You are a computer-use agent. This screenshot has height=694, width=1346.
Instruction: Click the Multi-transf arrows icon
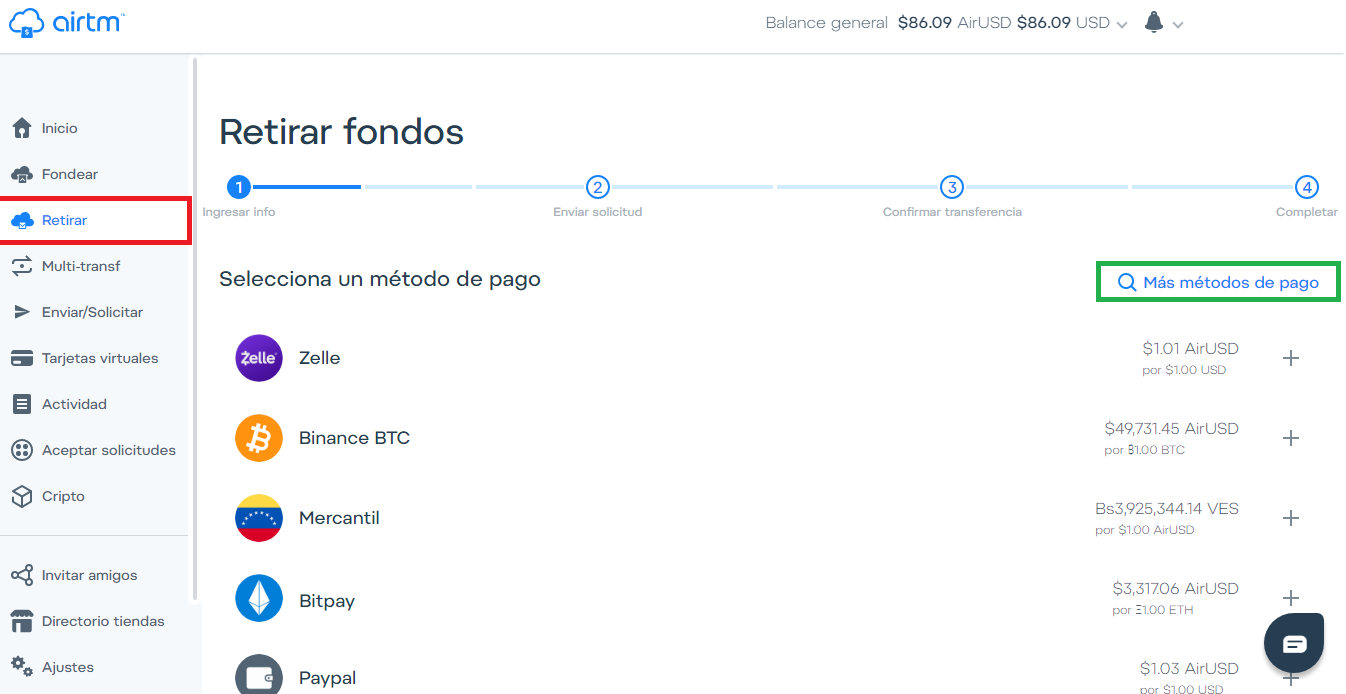pos(22,266)
